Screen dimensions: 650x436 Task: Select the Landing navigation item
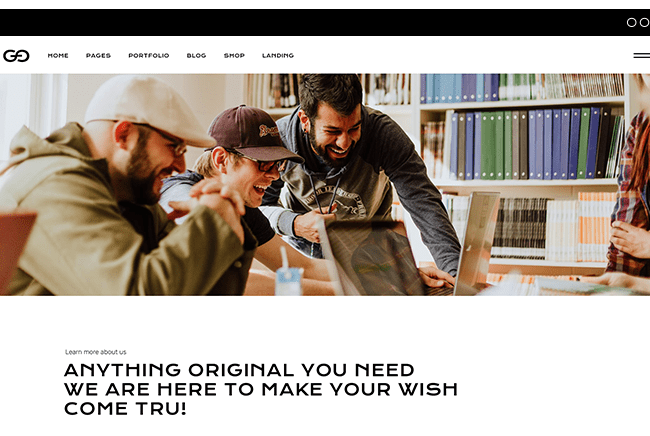point(278,56)
